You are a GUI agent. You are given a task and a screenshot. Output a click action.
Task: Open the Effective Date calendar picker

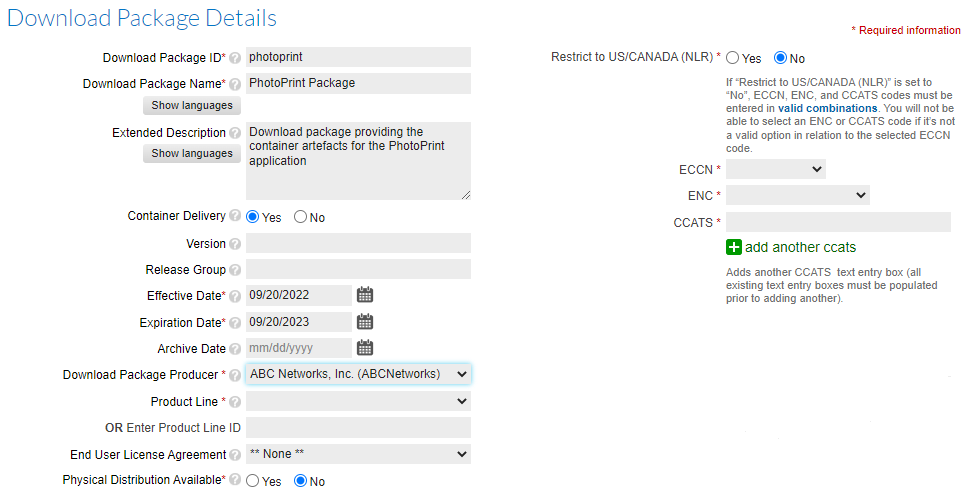pos(365,295)
